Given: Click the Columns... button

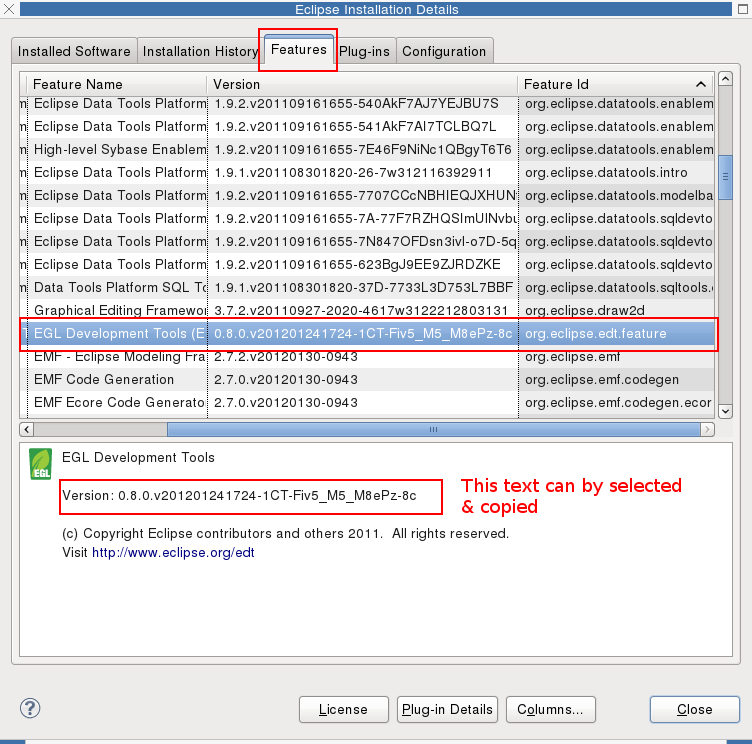Looking at the screenshot, I should pyautogui.click(x=551, y=709).
